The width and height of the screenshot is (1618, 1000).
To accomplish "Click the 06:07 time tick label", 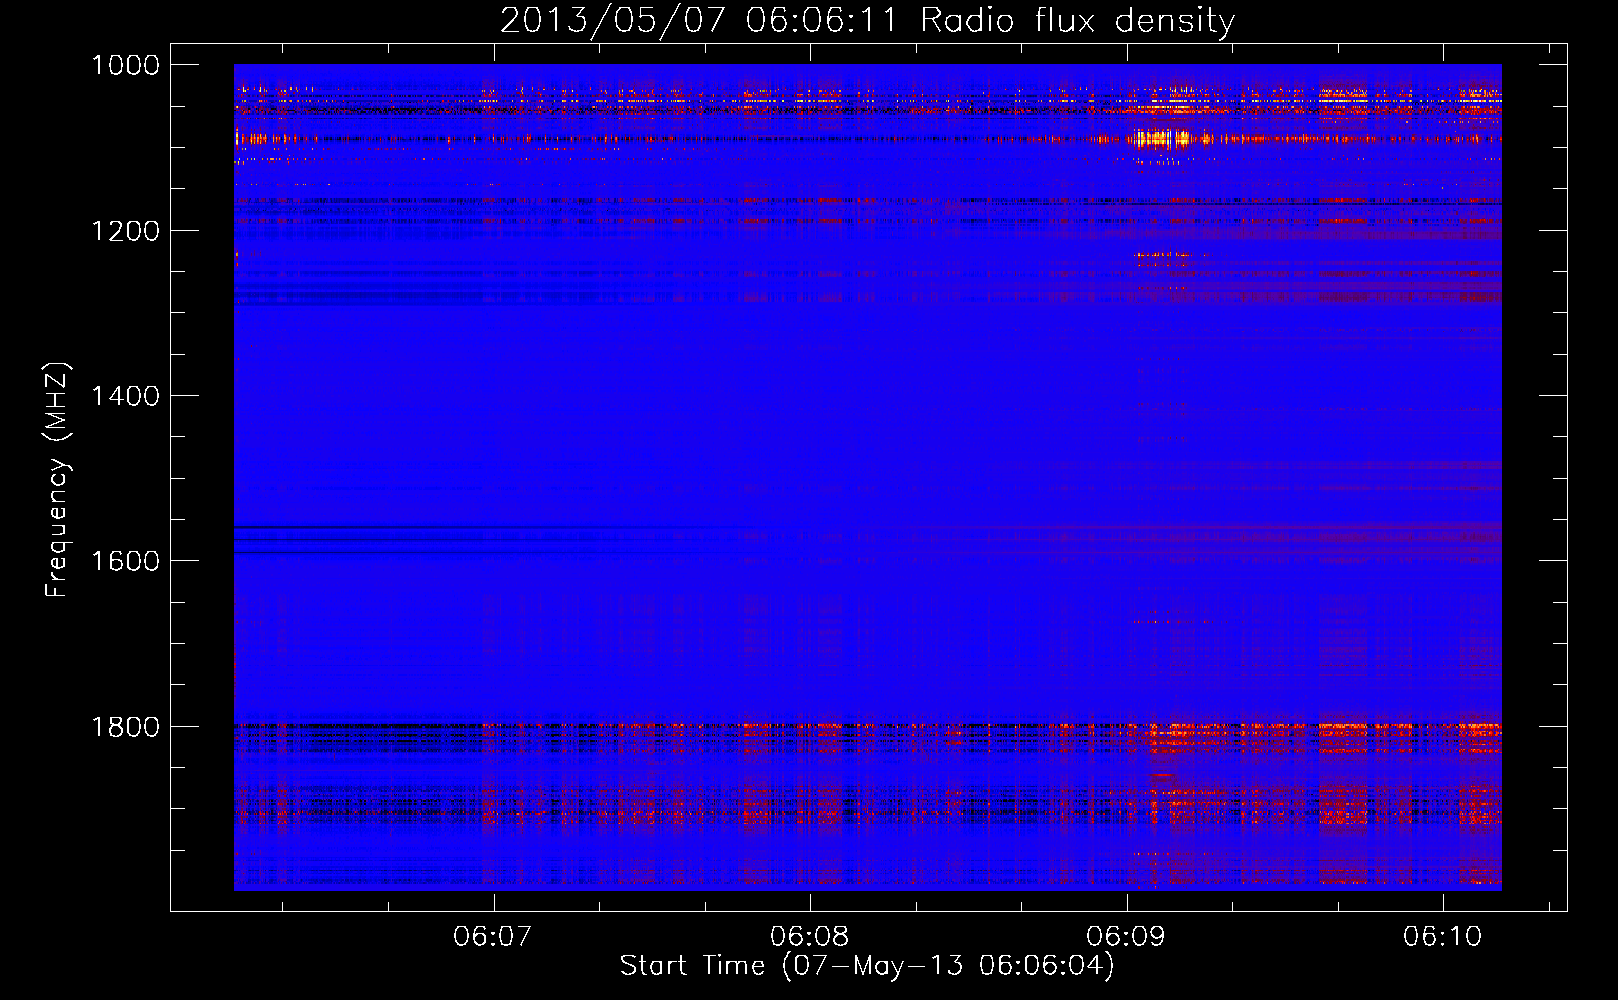I will [493, 936].
